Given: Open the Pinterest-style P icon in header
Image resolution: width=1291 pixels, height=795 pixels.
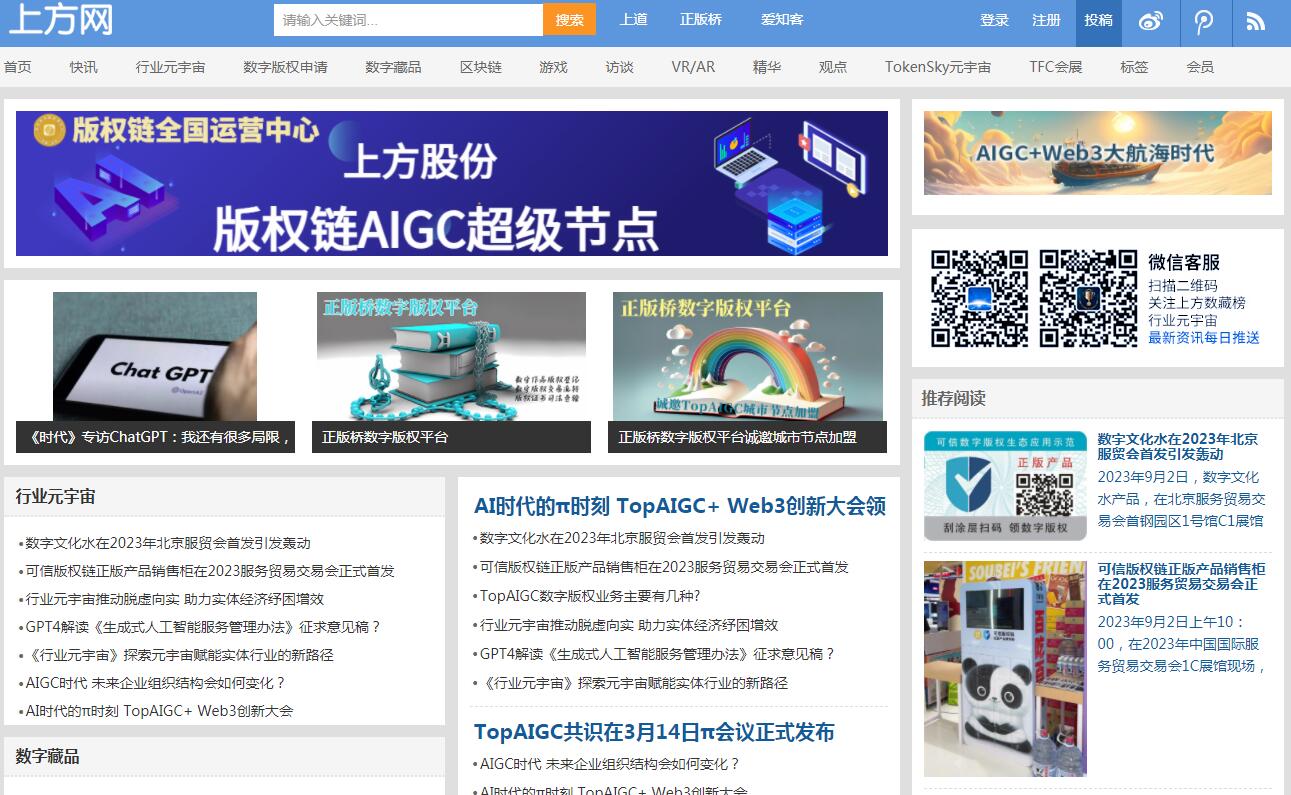Looking at the screenshot, I should pos(1204,21).
